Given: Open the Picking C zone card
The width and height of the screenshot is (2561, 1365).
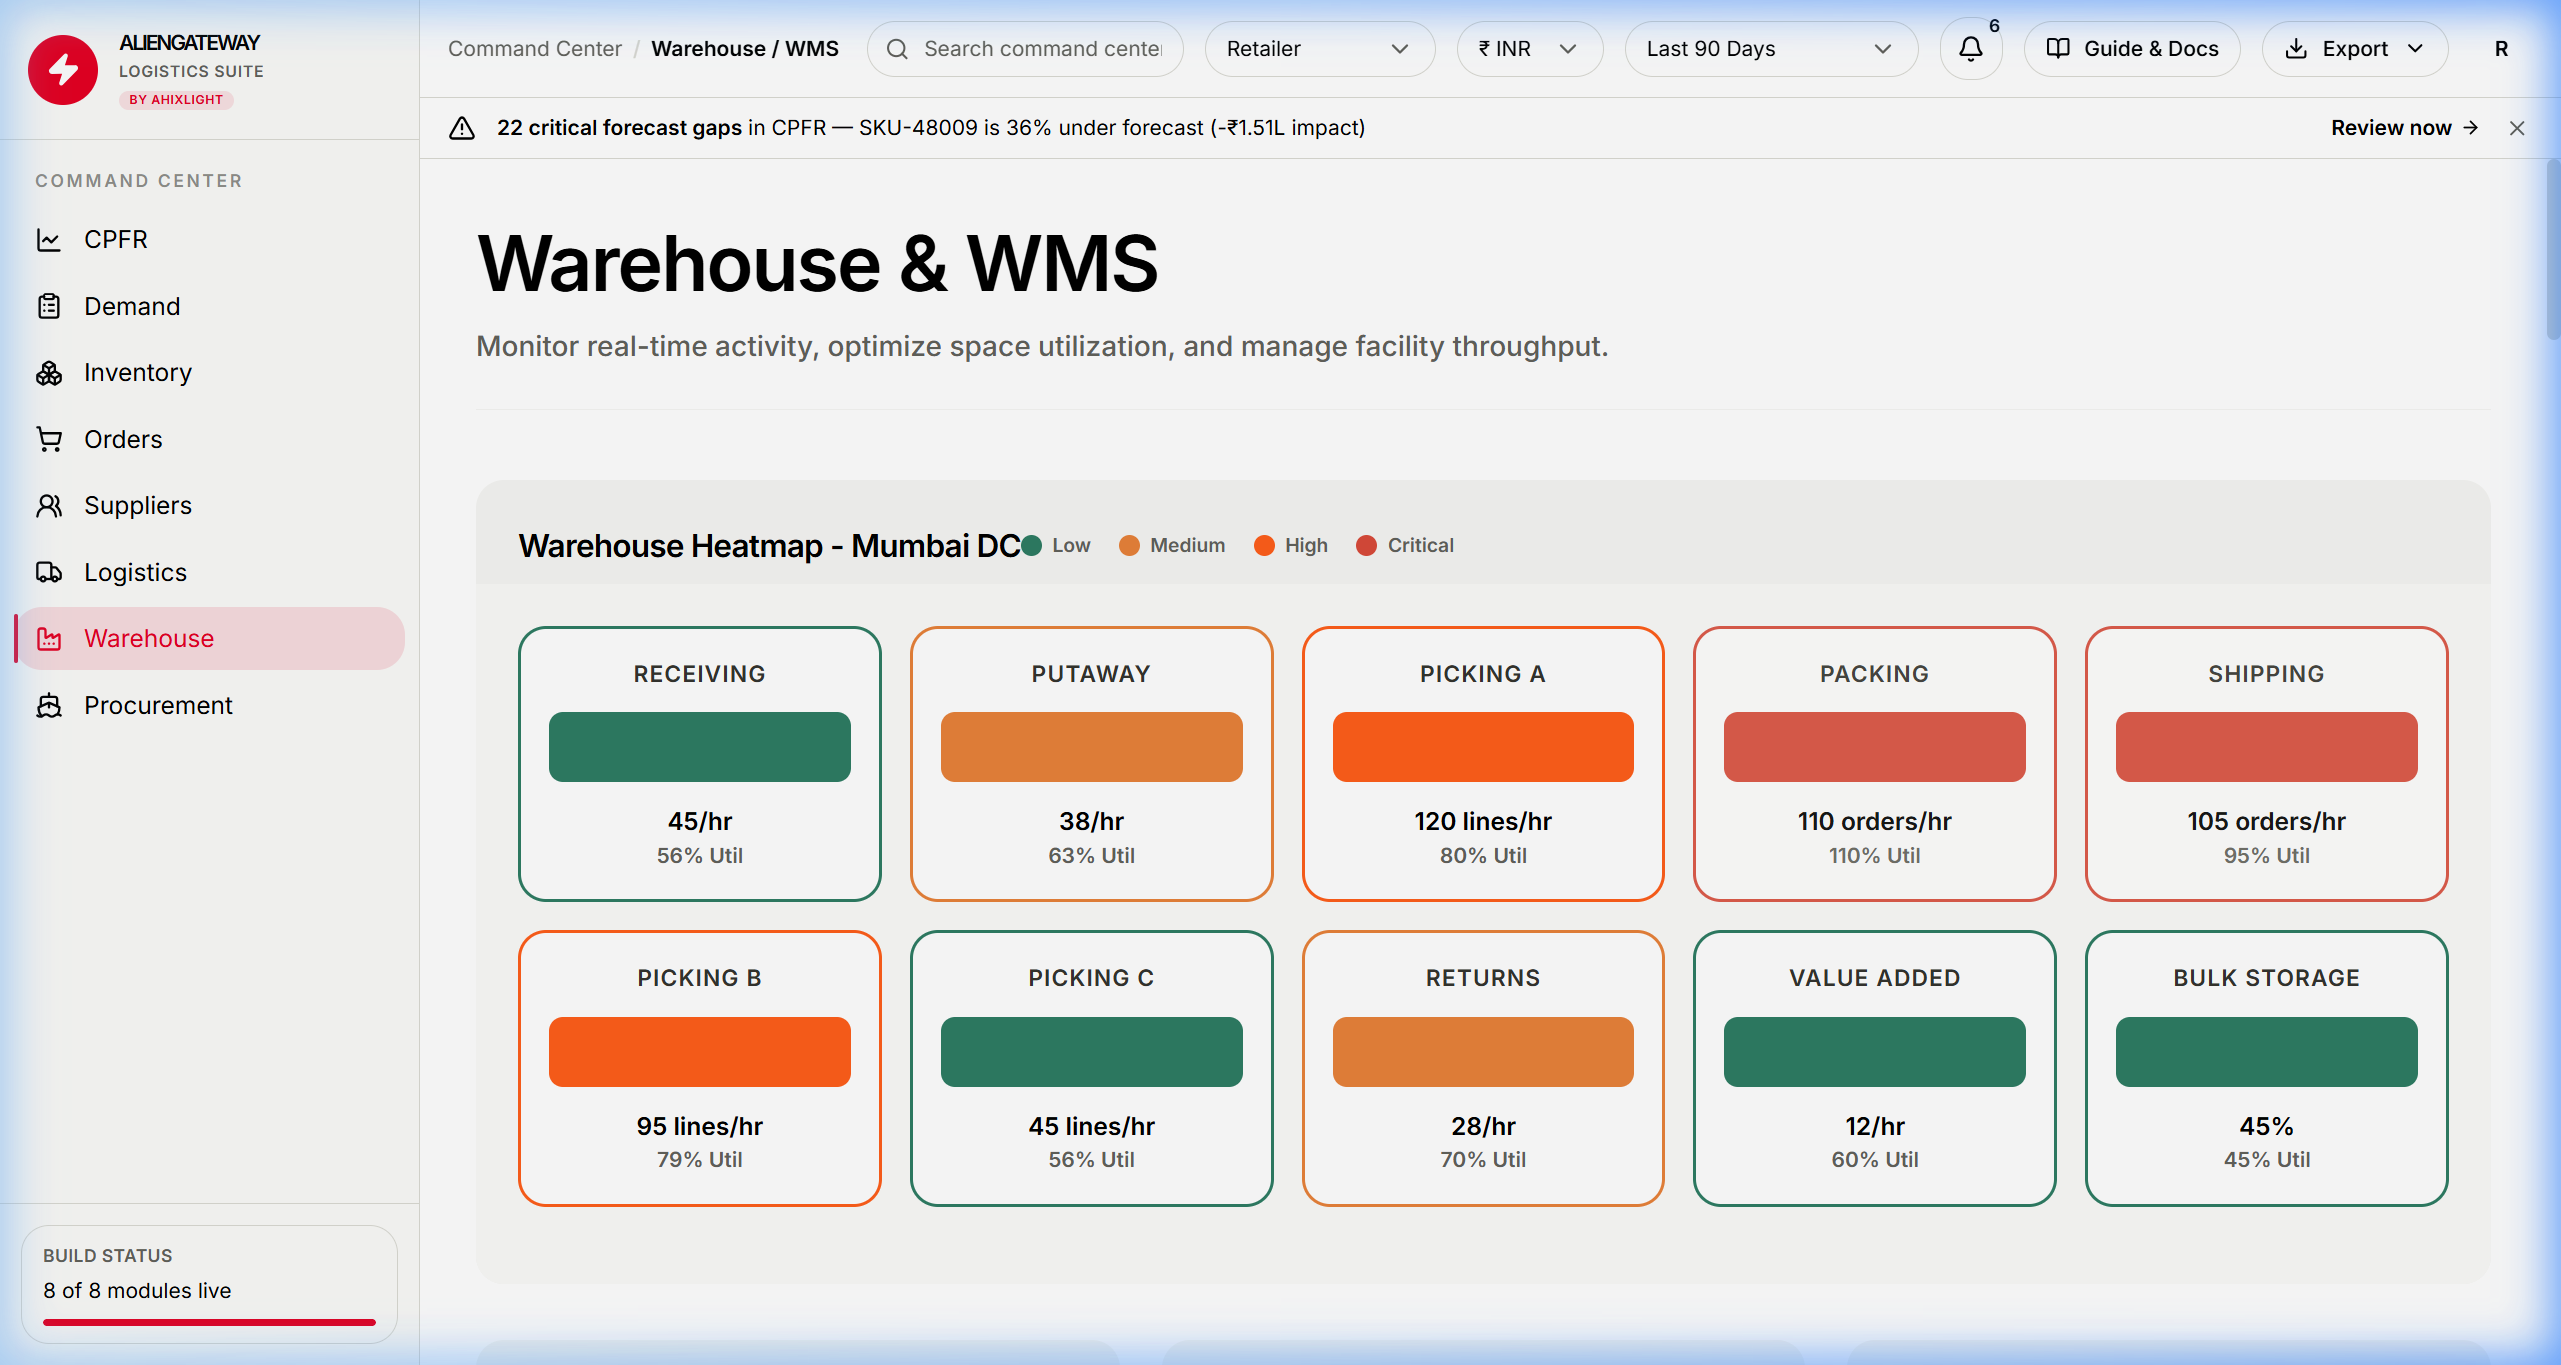Looking at the screenshot, I should click(x=1091, y=1068).
